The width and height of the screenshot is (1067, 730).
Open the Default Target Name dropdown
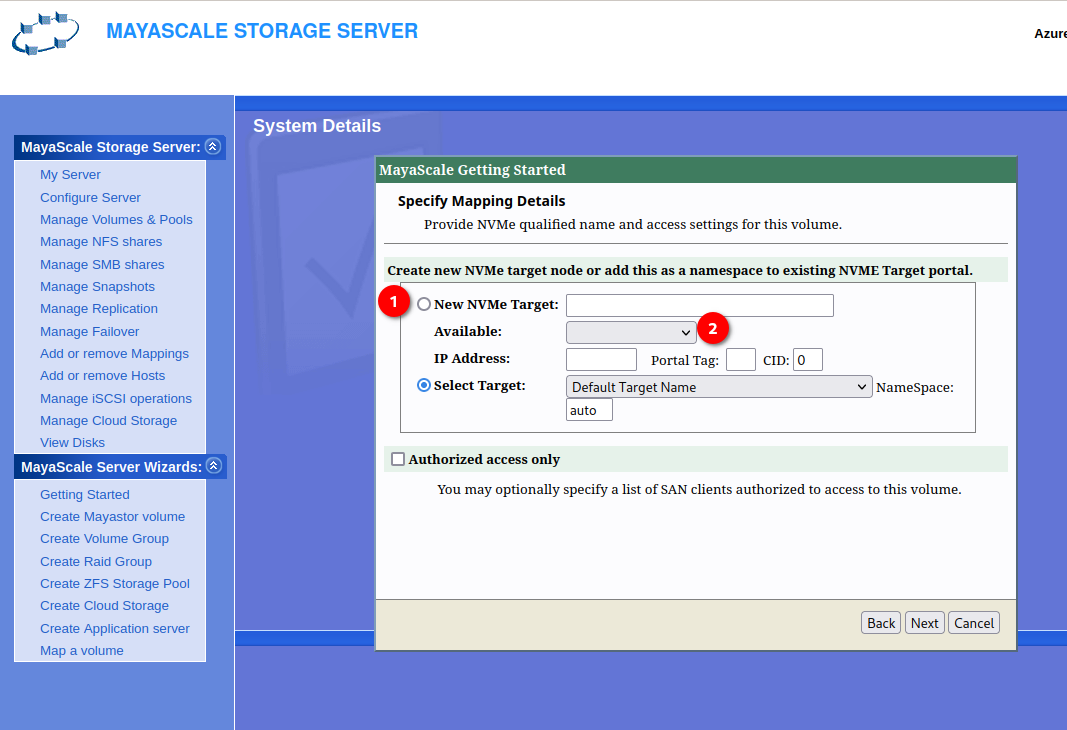[x=718, y=387]
